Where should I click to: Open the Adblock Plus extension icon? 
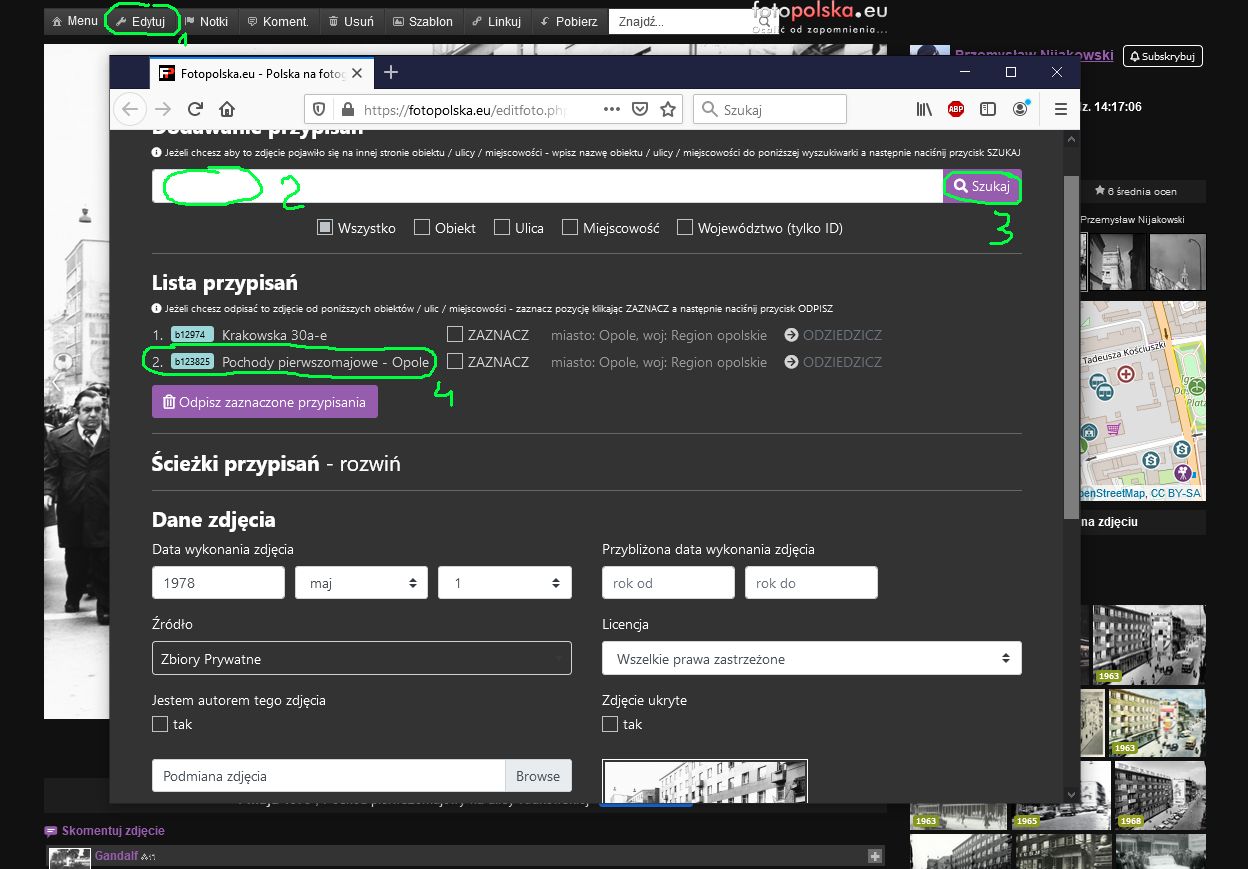coord(956,109)
